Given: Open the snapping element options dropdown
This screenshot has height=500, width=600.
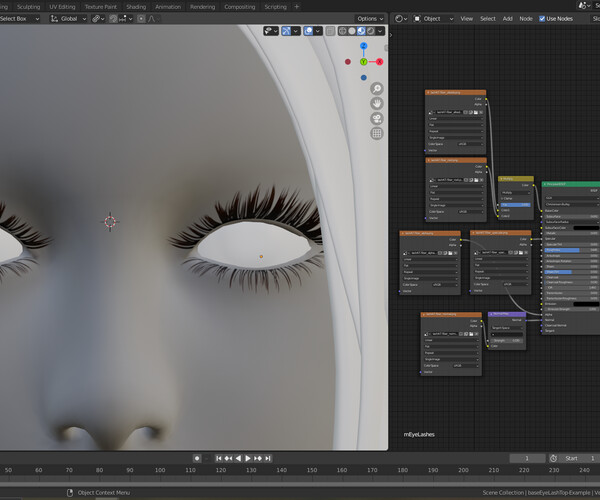Looking at the screenshot, I should click(126, 19).
